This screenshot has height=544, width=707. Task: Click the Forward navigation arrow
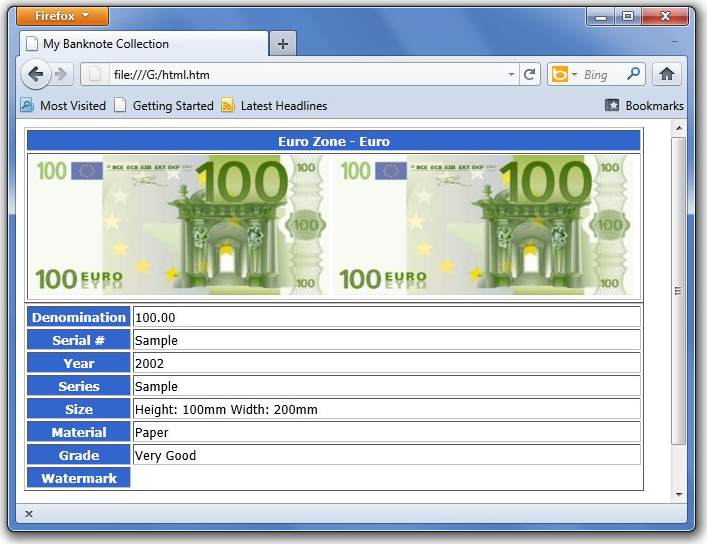pyautogui.click(x=61, y=74)
